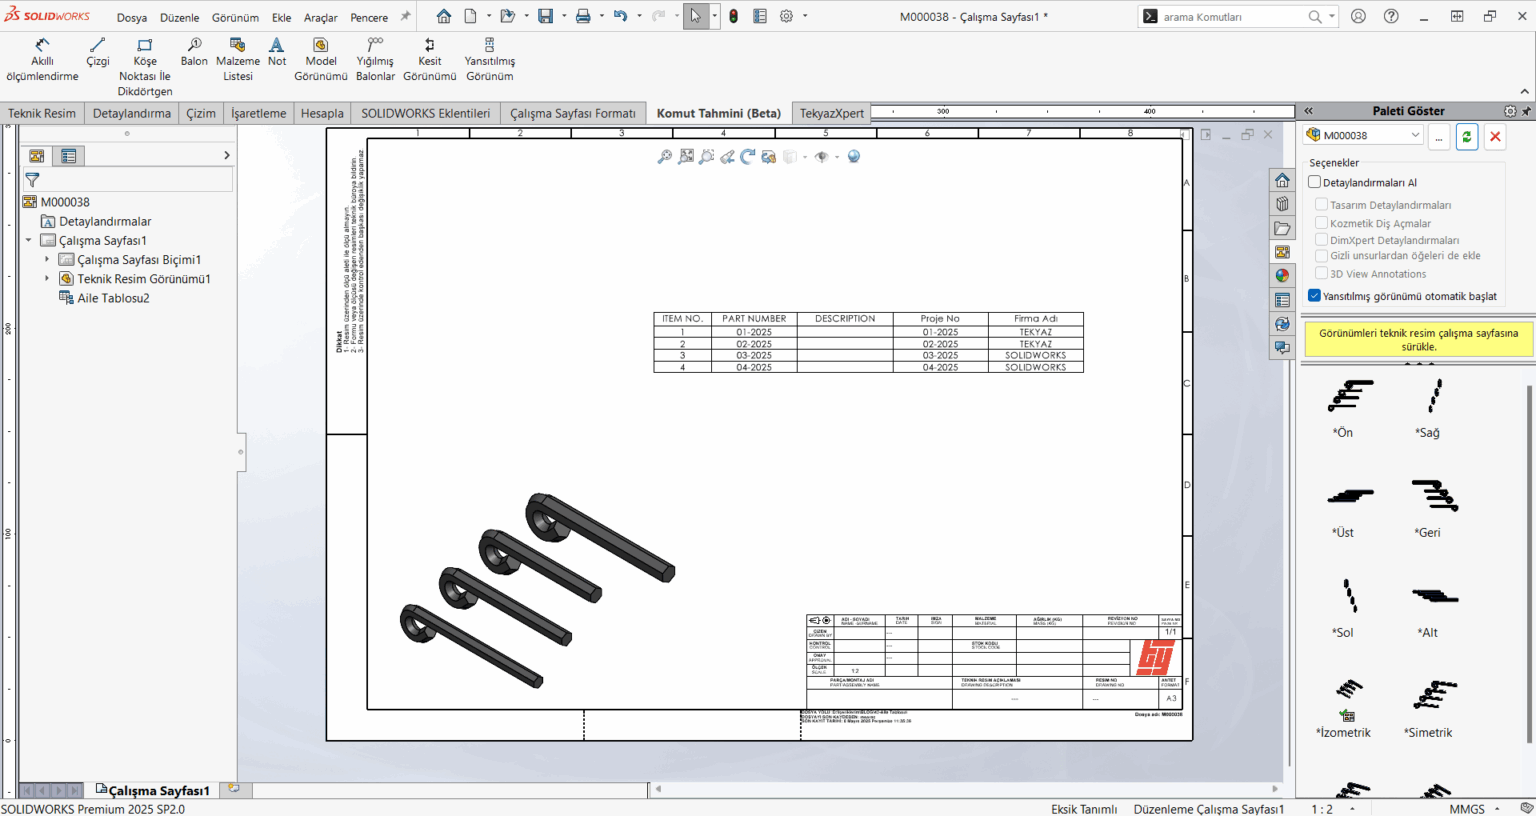Enable Detaylandırmaları Al checkbox

(1315, 182)
